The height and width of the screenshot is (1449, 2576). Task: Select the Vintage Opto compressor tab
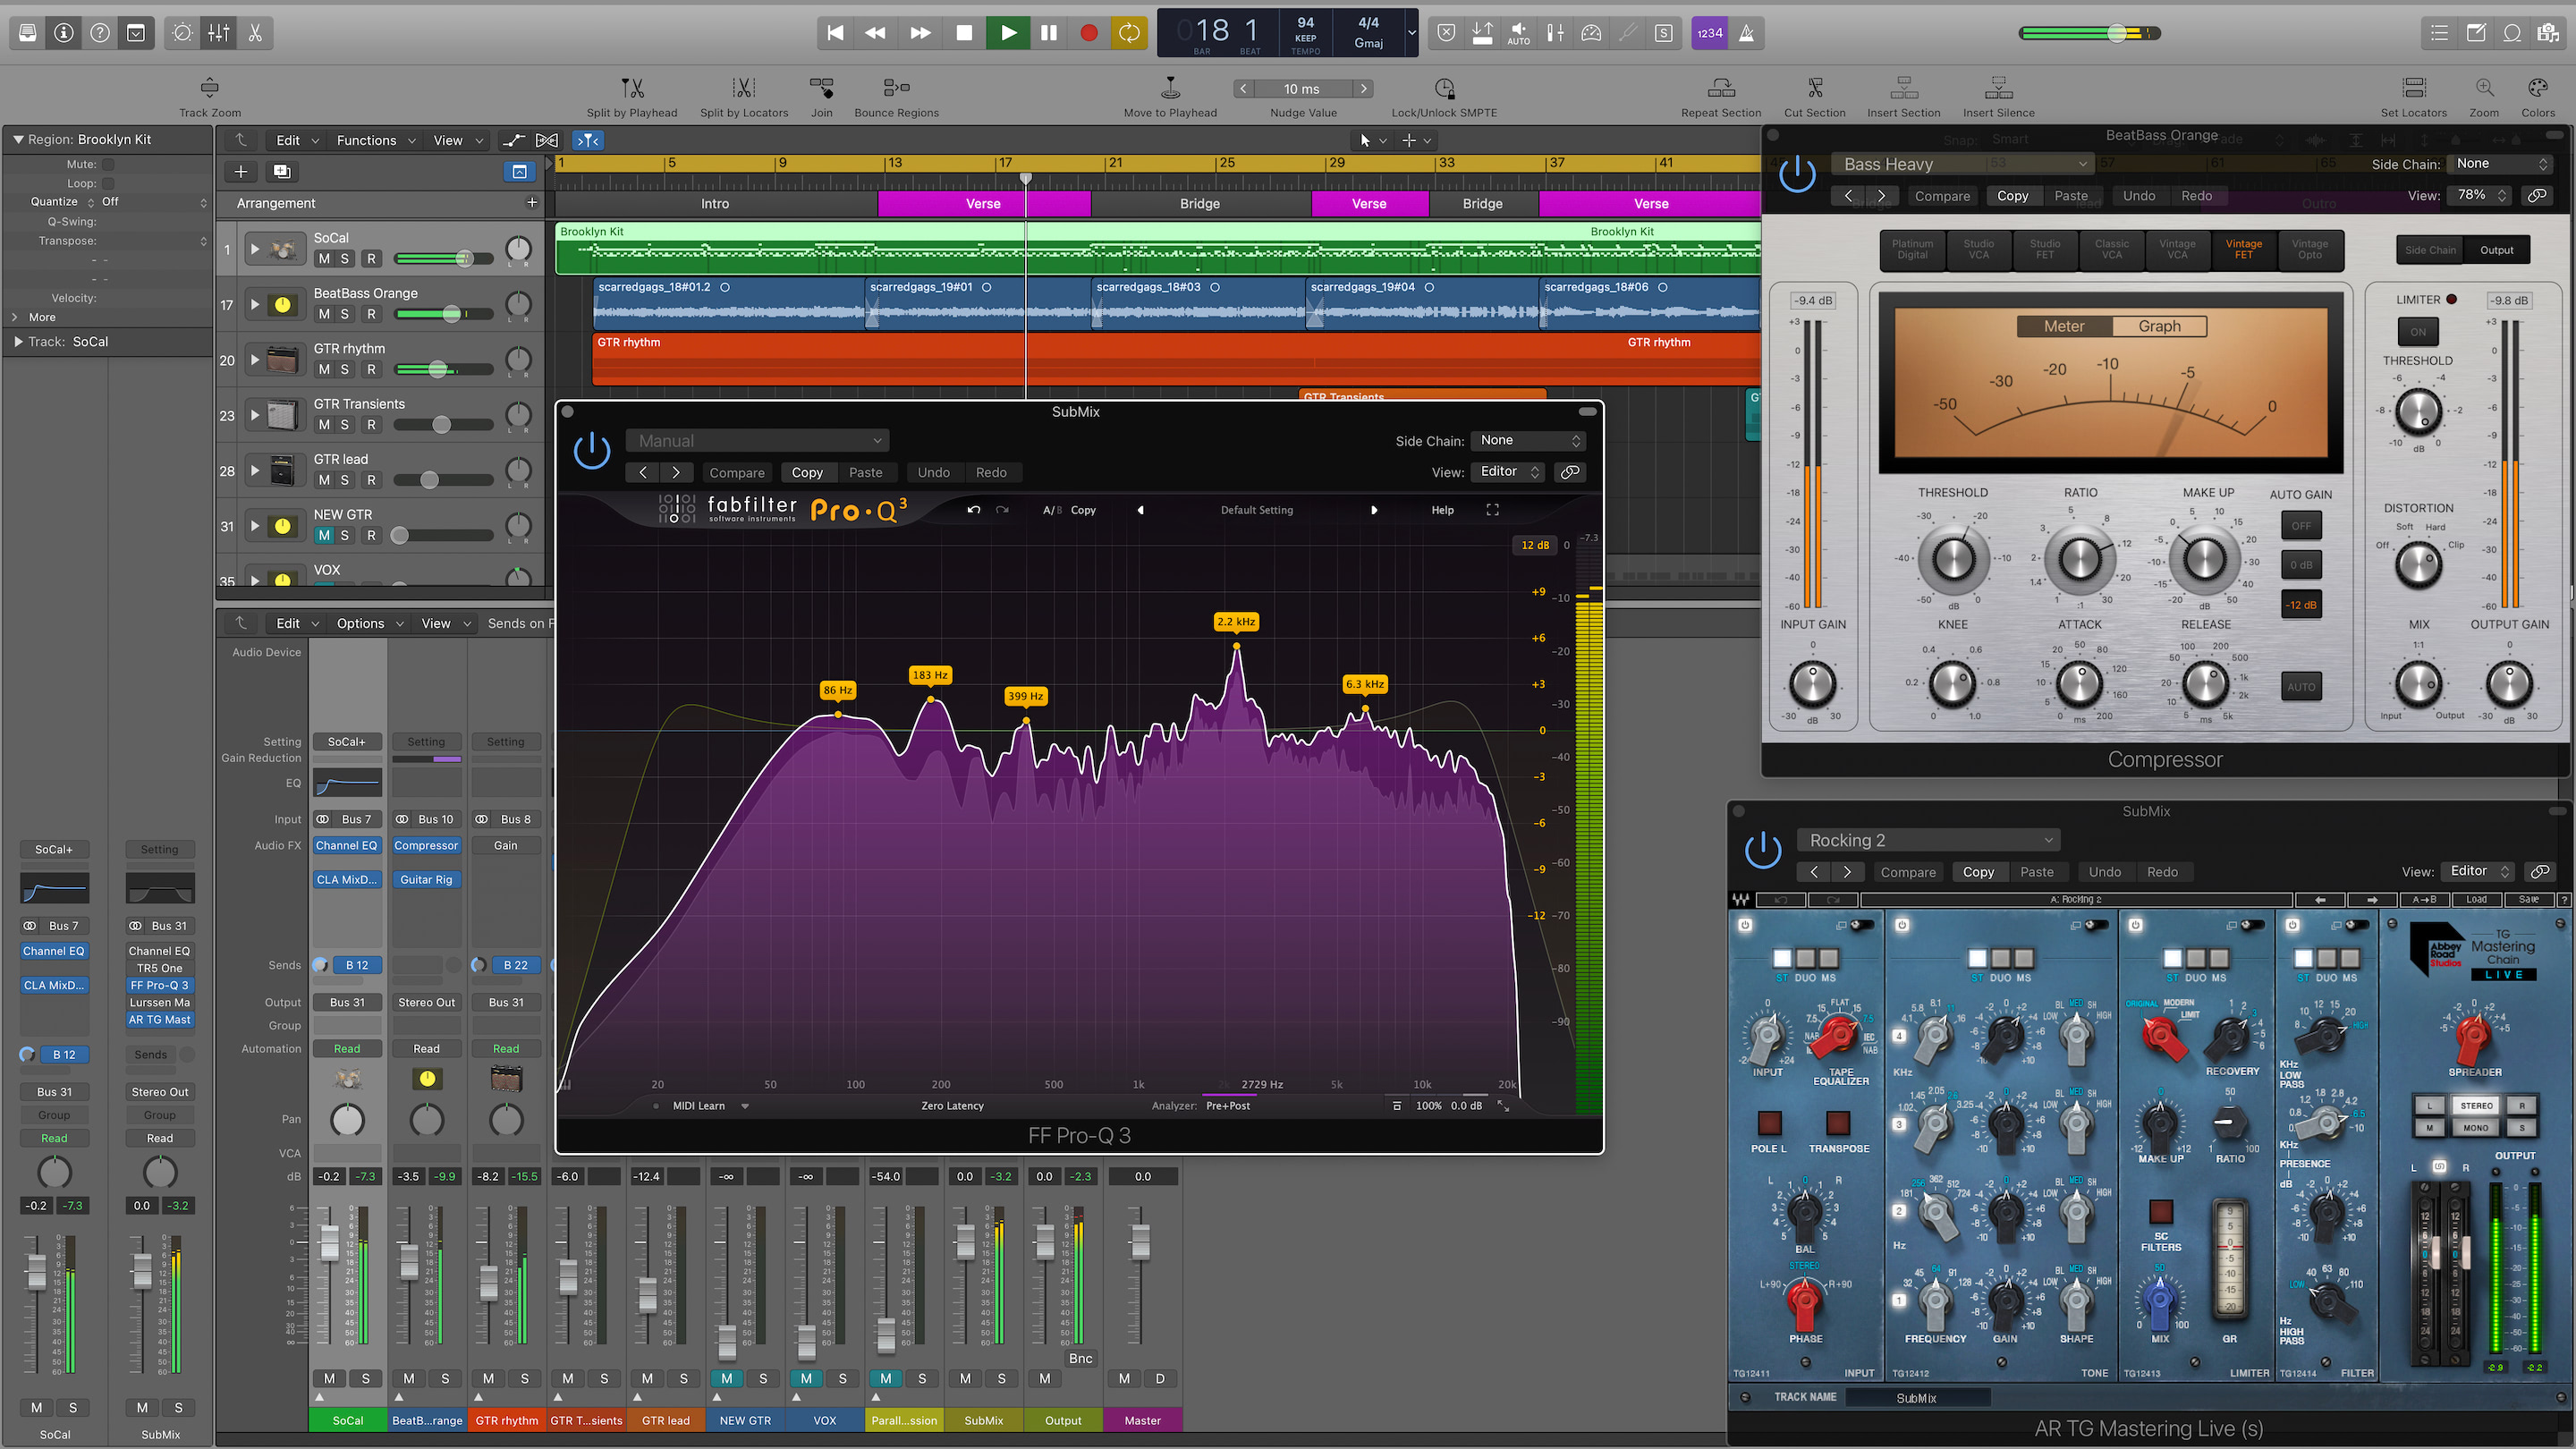[2310, 250]
